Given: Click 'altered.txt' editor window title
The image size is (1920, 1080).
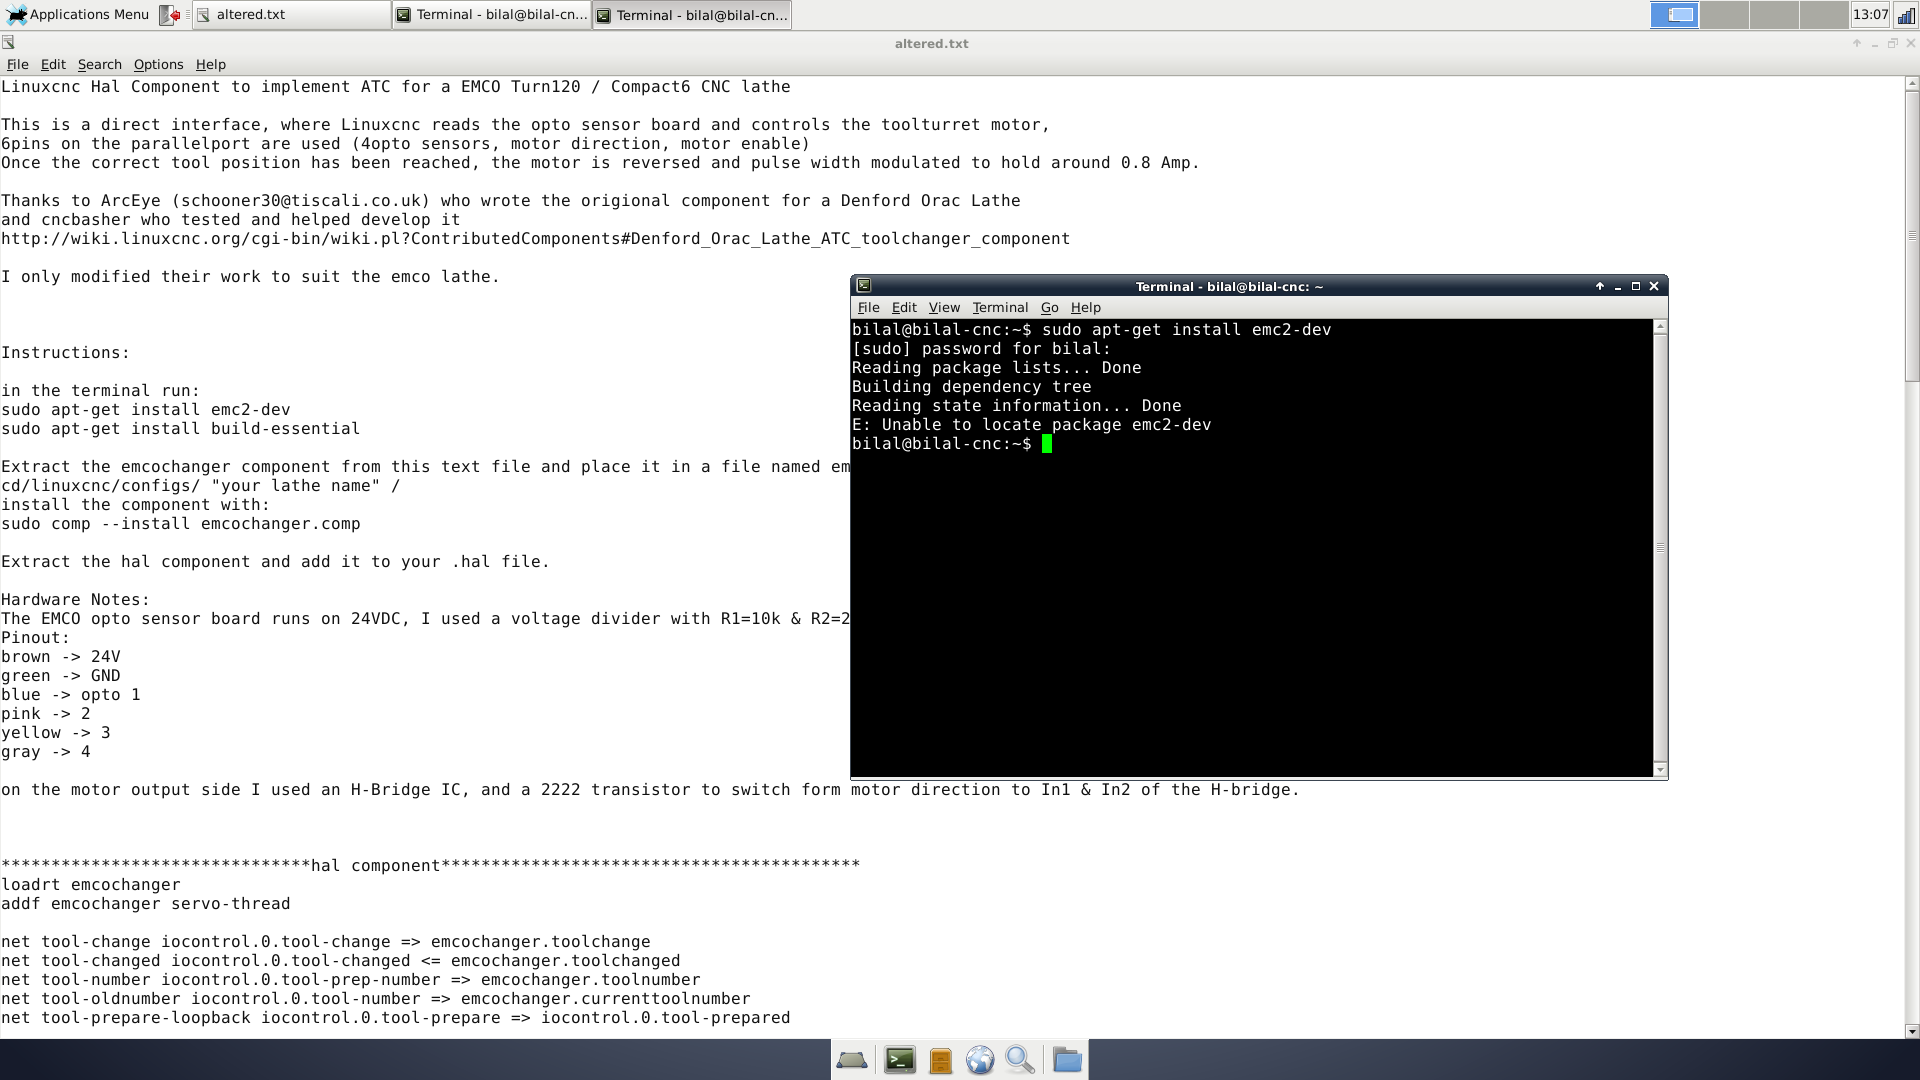Looking at the screenshot, I should click(931, 43).
